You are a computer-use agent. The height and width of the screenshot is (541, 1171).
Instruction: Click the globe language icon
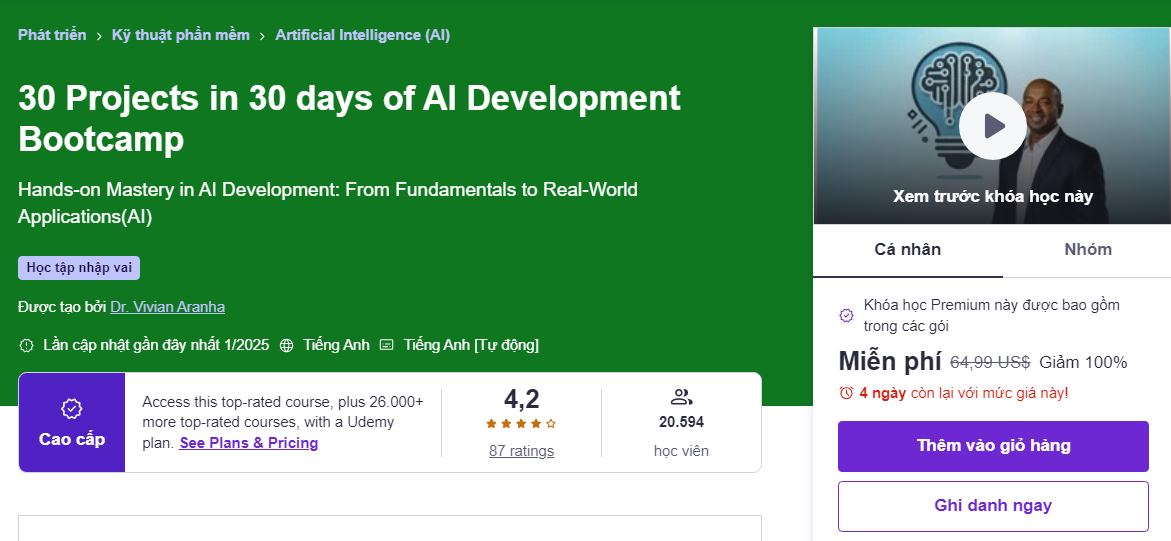[286, 345]
